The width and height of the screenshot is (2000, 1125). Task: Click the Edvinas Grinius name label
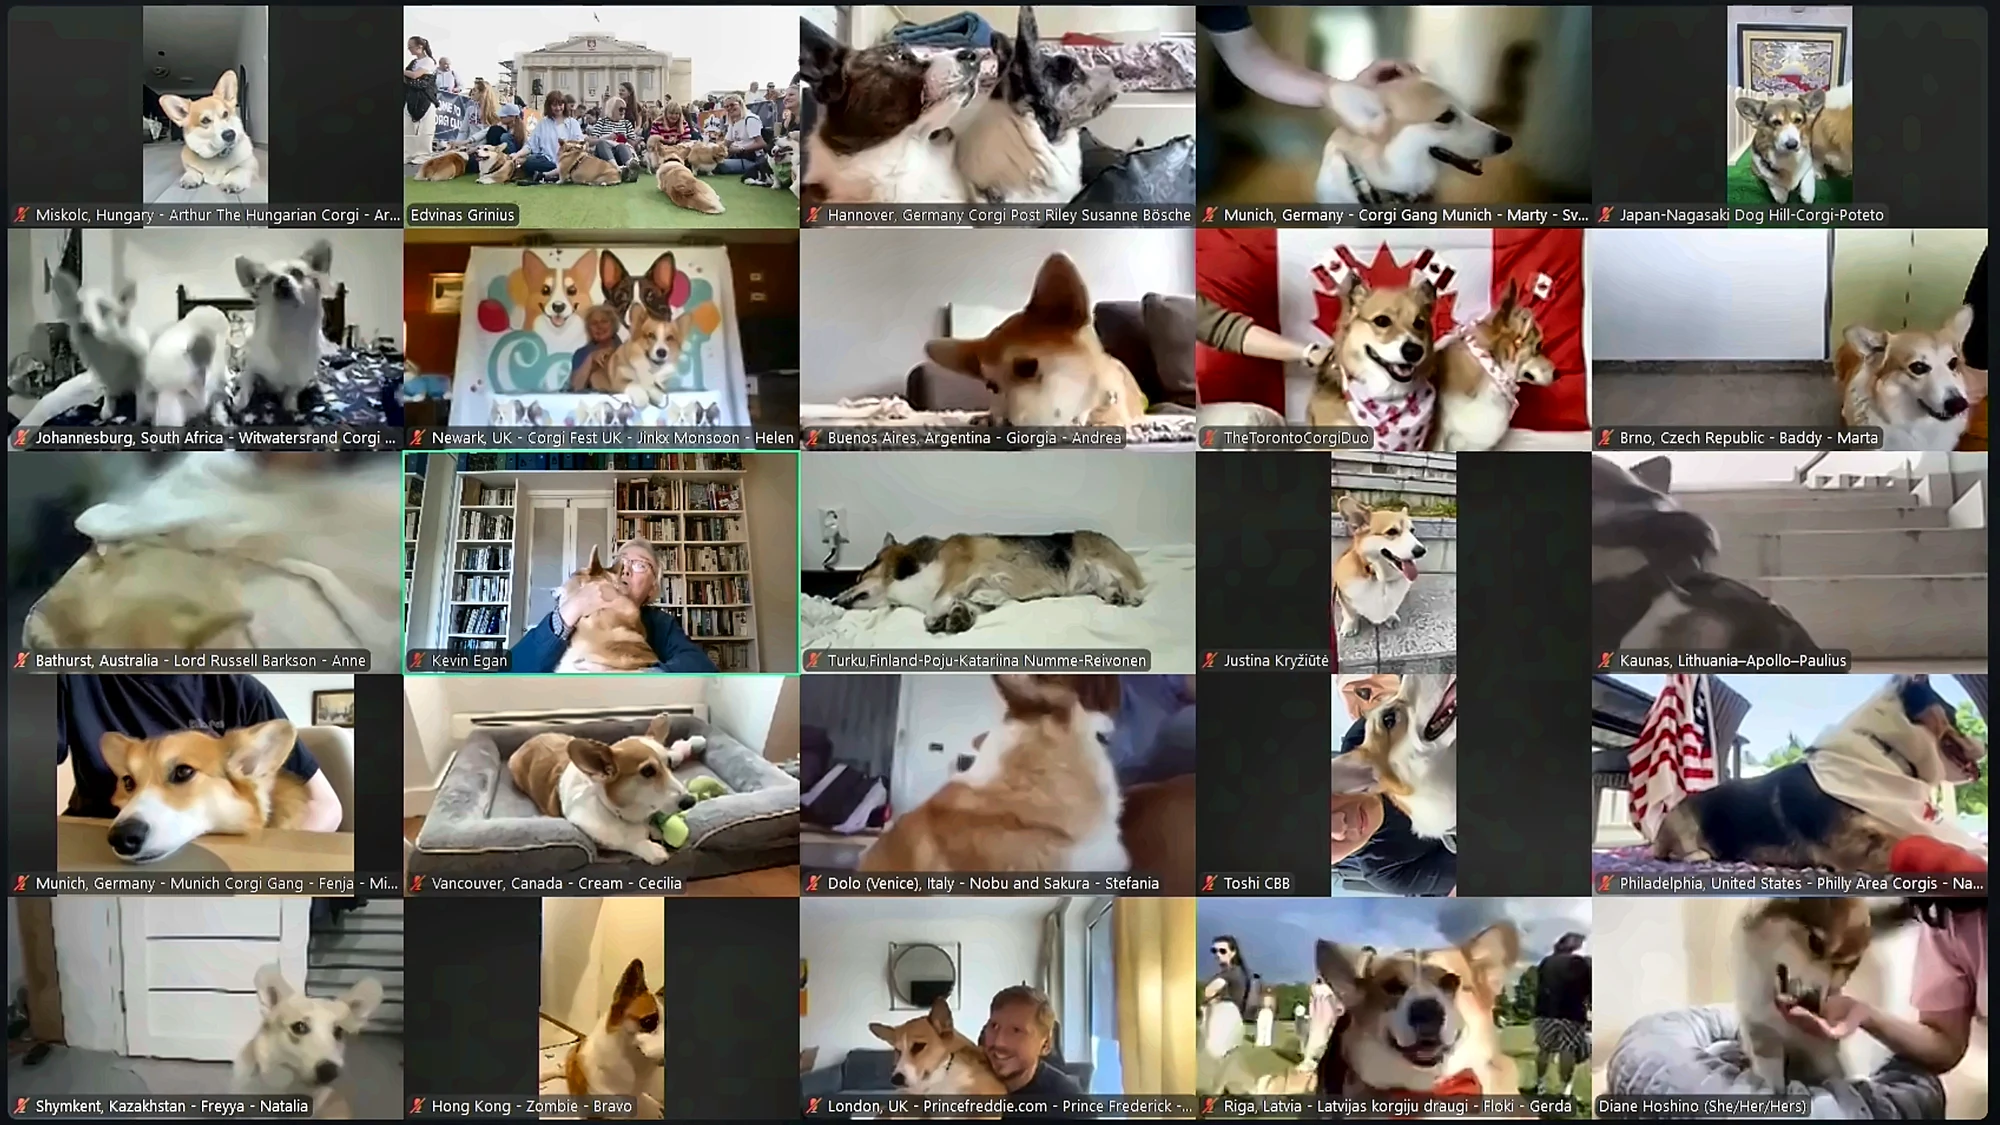(x=463, y=215)
